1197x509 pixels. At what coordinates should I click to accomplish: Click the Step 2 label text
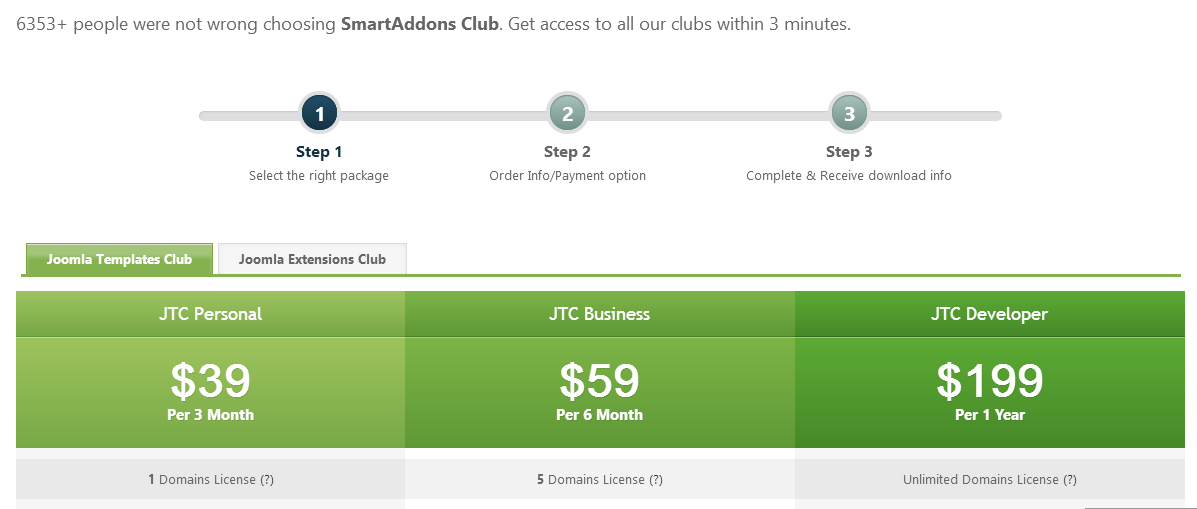pos(567,152)
